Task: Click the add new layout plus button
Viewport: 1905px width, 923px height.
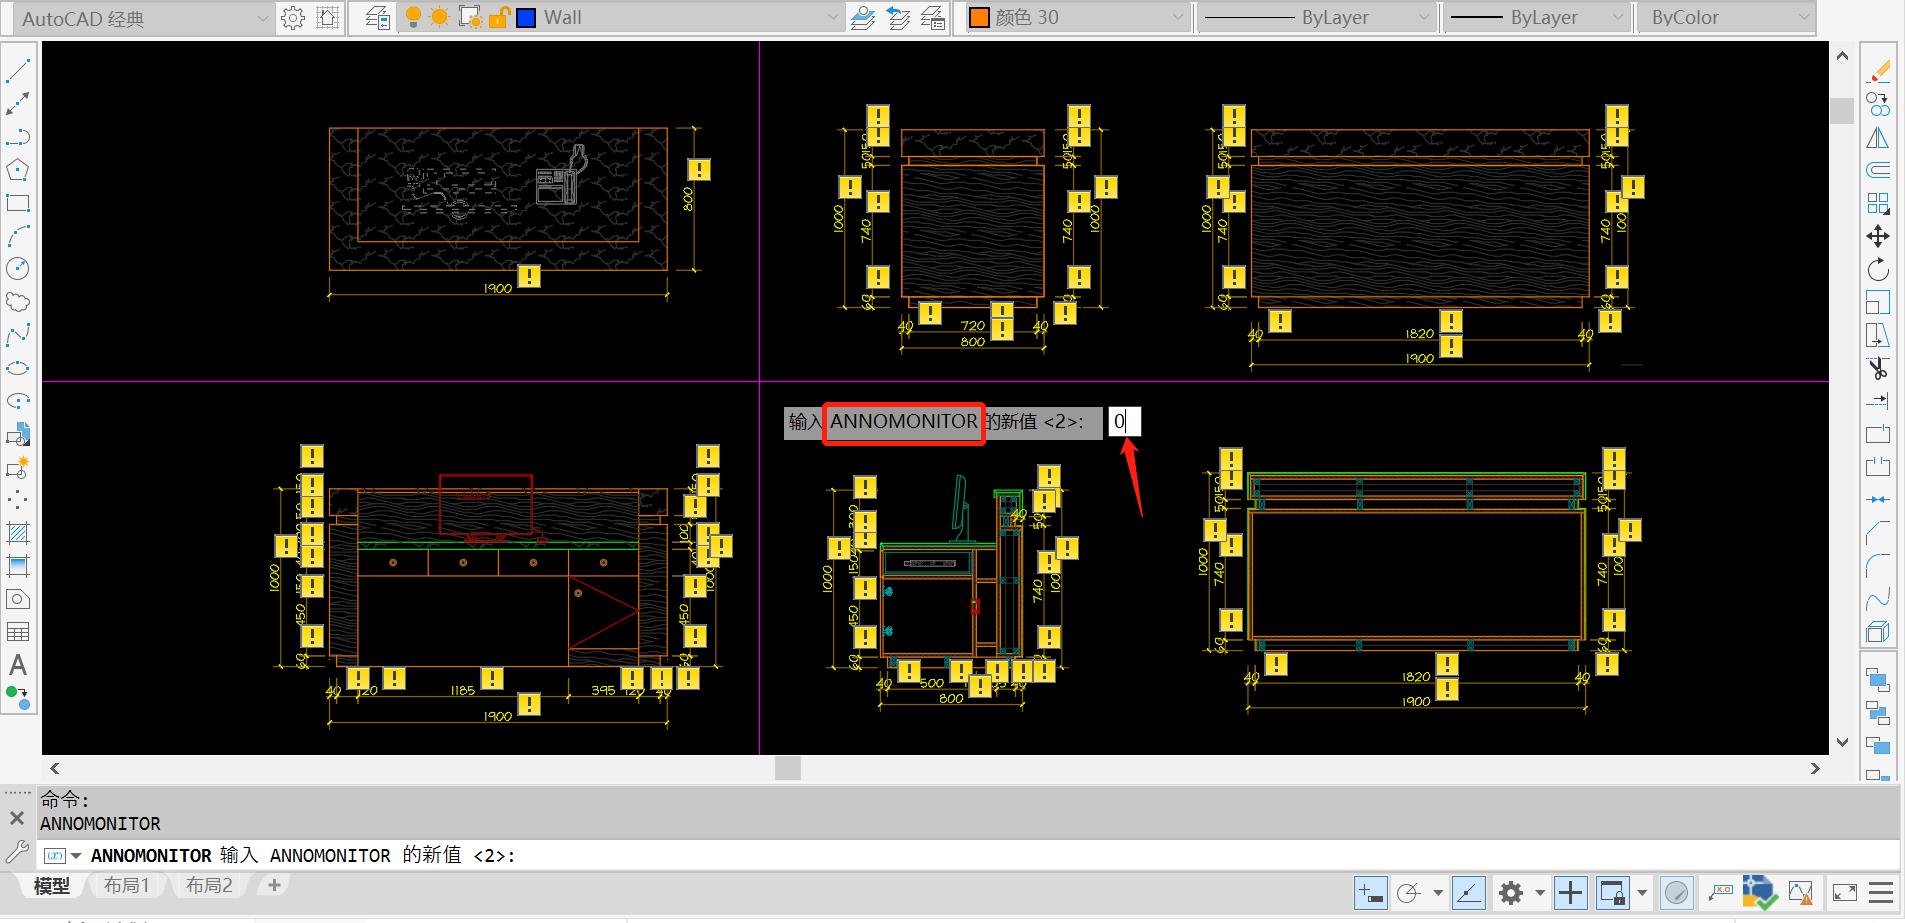Action: (x=274, y=885)
